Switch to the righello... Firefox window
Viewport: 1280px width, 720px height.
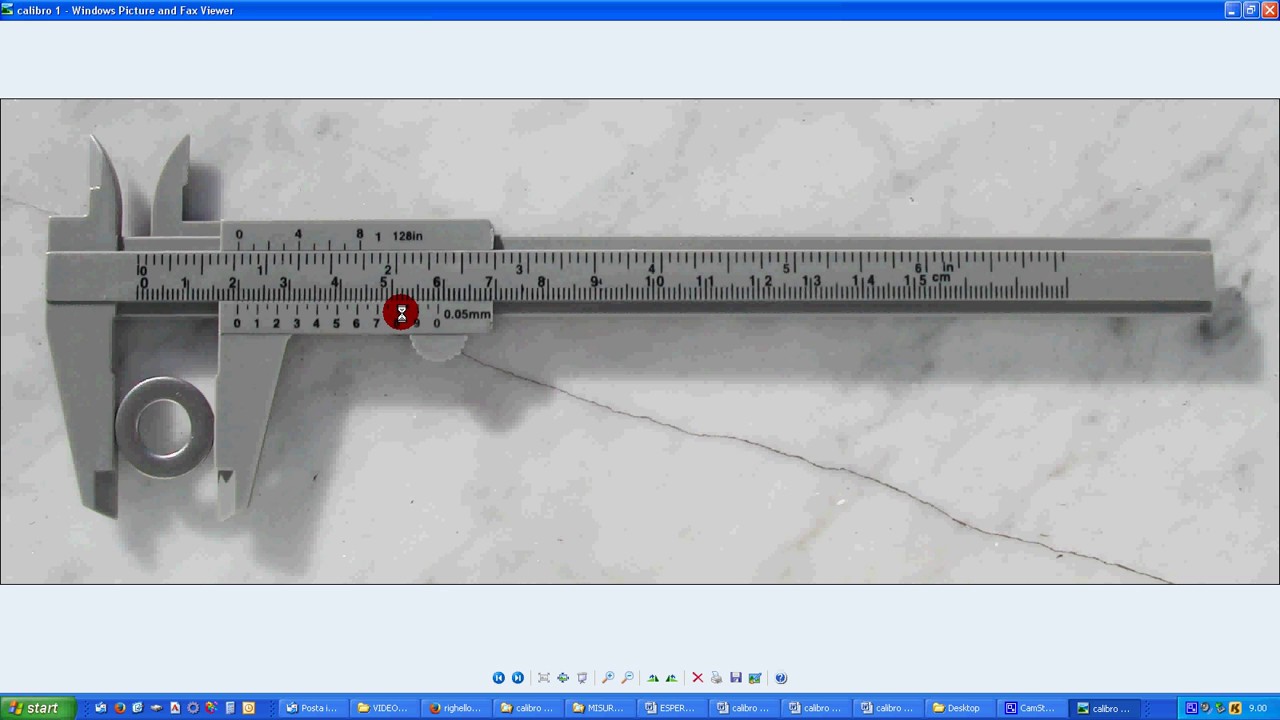click(456, 708)
